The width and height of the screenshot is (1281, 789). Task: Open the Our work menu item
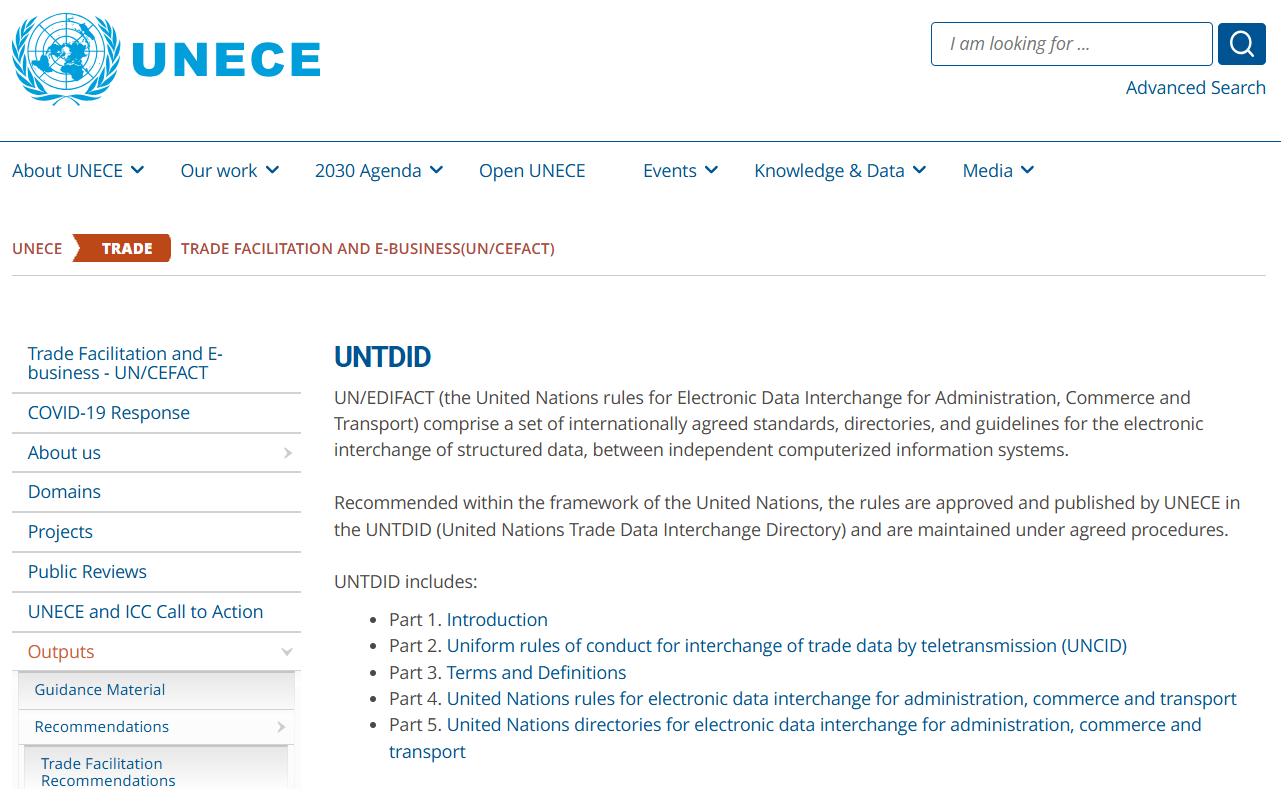[x=218, y=171]
